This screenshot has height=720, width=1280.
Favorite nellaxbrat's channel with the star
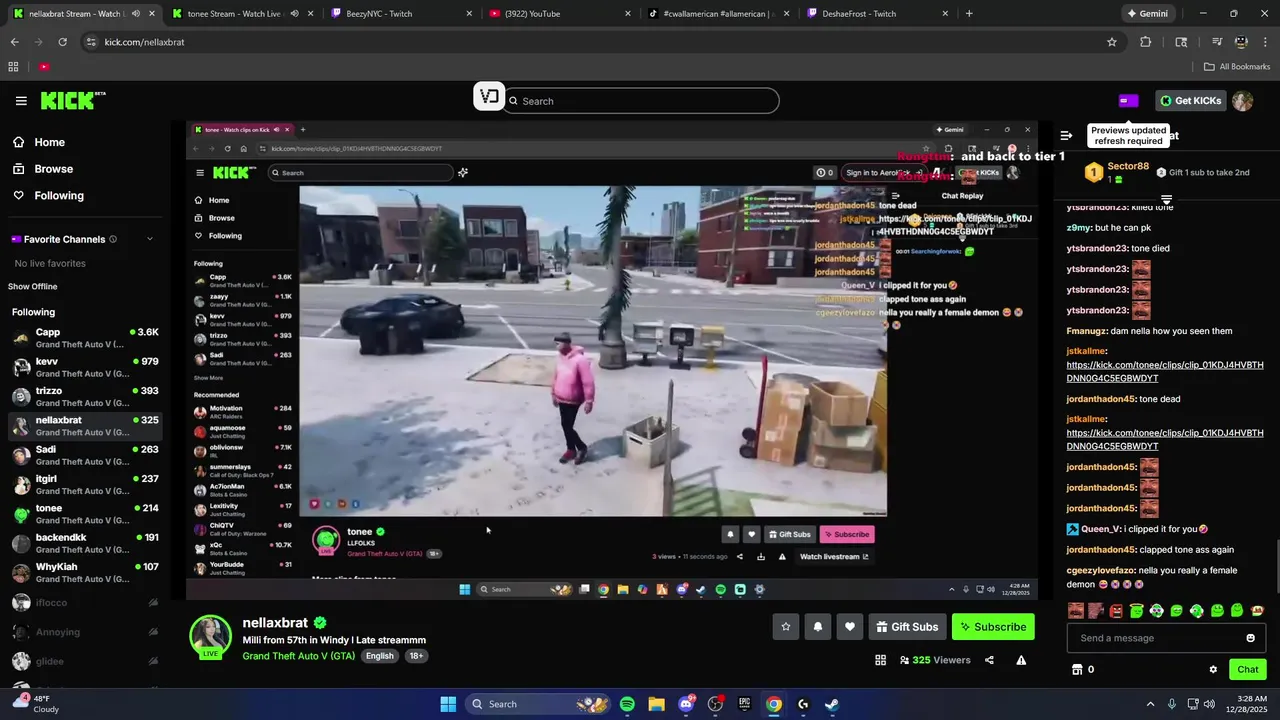786,627
